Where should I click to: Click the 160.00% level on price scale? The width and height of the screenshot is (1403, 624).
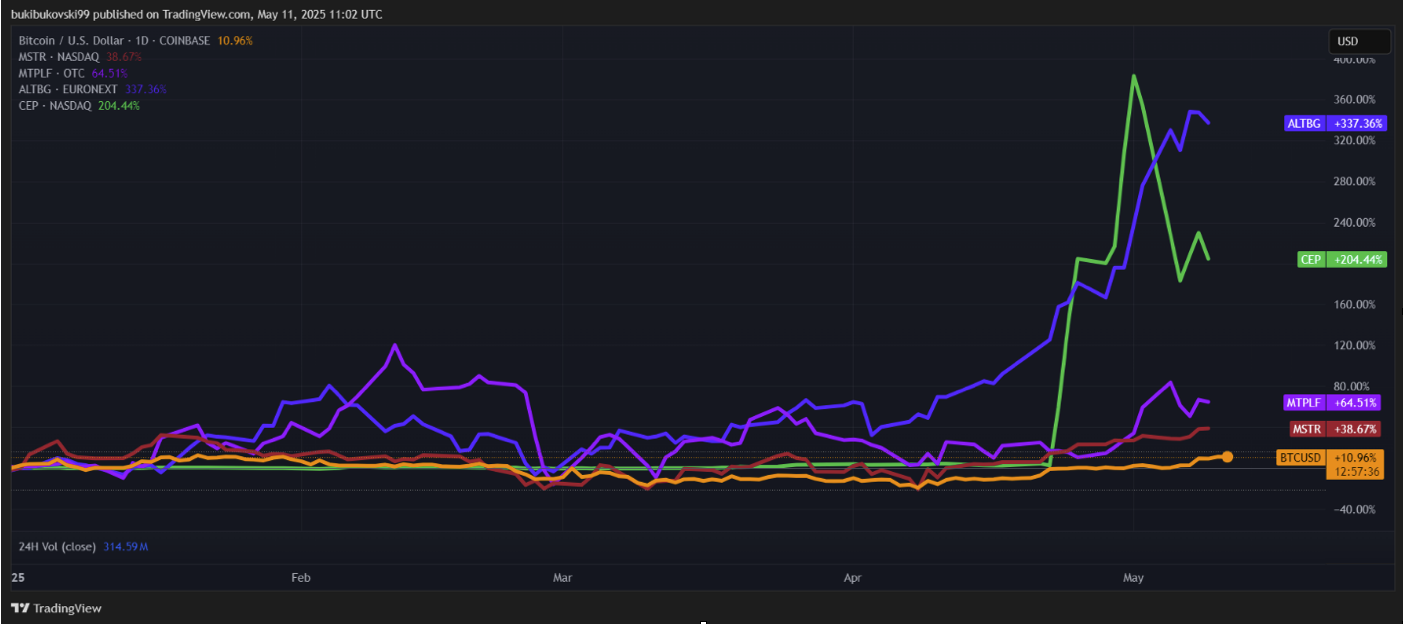click(x=1355, y=304)
